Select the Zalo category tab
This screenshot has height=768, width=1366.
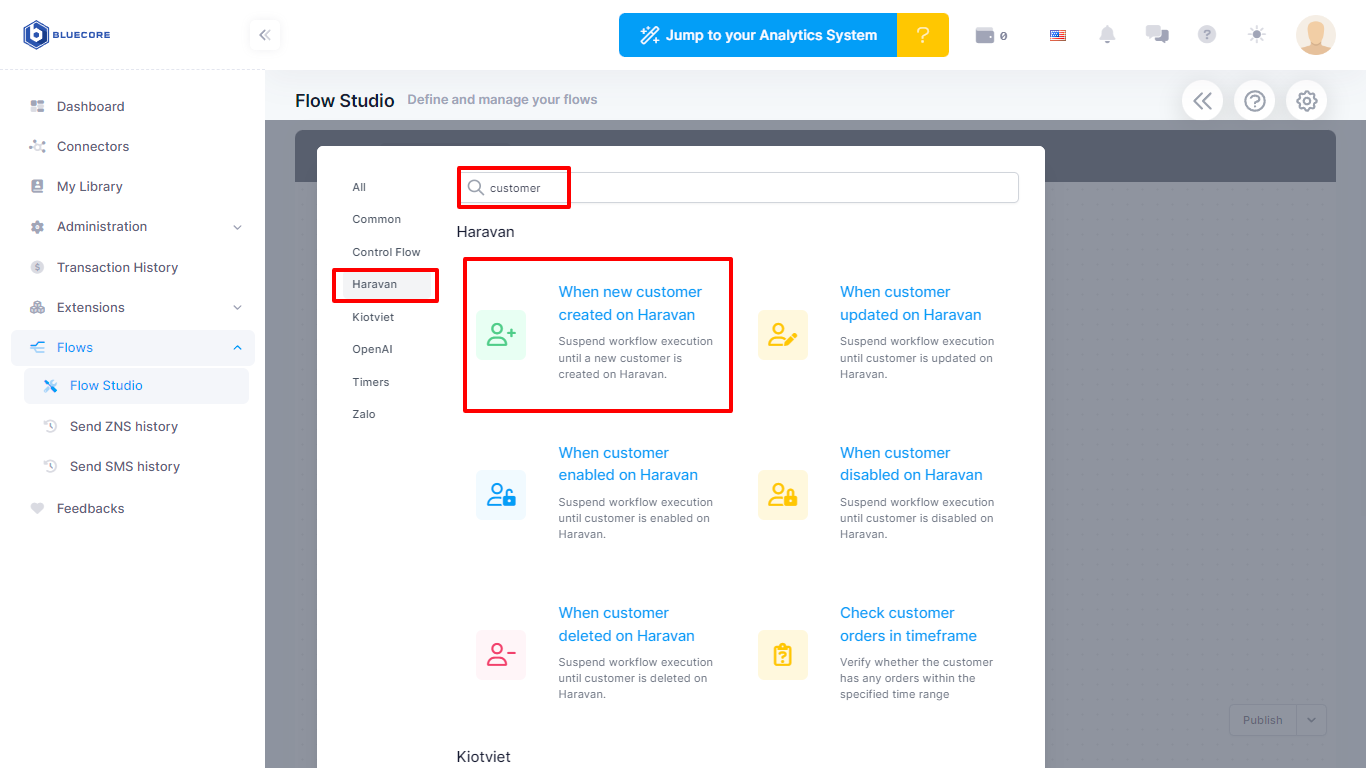(x=364, y=414)
